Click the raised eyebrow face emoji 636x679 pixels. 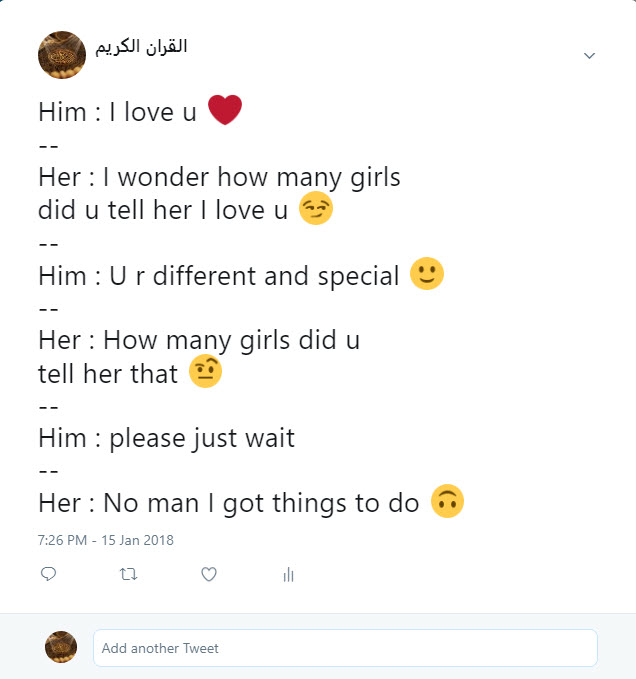click(x=206, y=372)
